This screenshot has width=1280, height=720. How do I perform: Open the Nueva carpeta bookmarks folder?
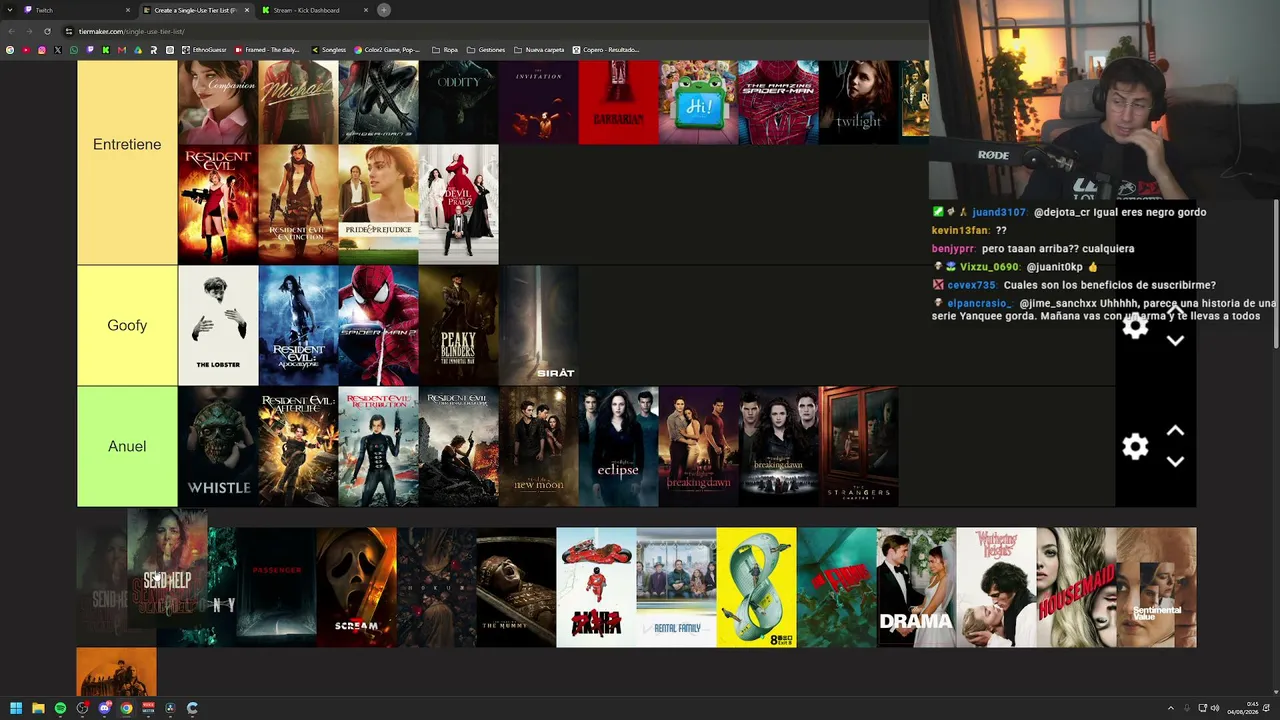point(539,50)
